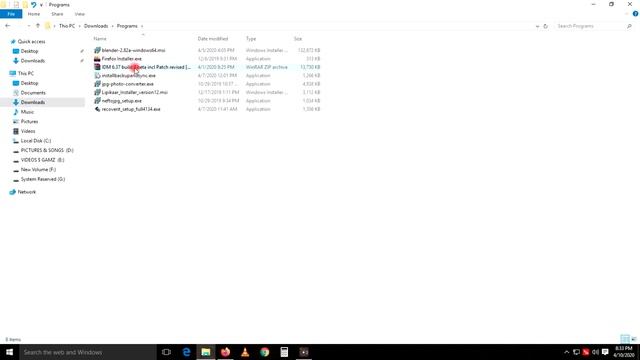
Task: Switch to the Share ribbon tab
Action: coord(57,14)
